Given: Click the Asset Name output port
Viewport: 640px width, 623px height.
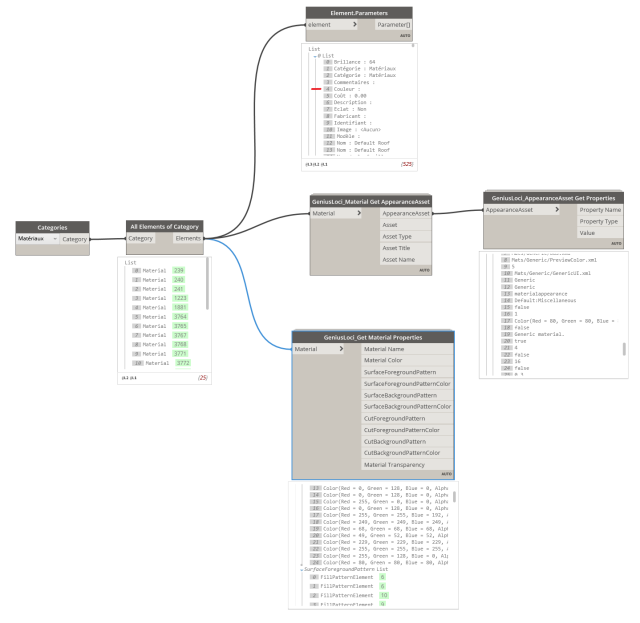Looking at the screenshot, I should click(406, 260).
